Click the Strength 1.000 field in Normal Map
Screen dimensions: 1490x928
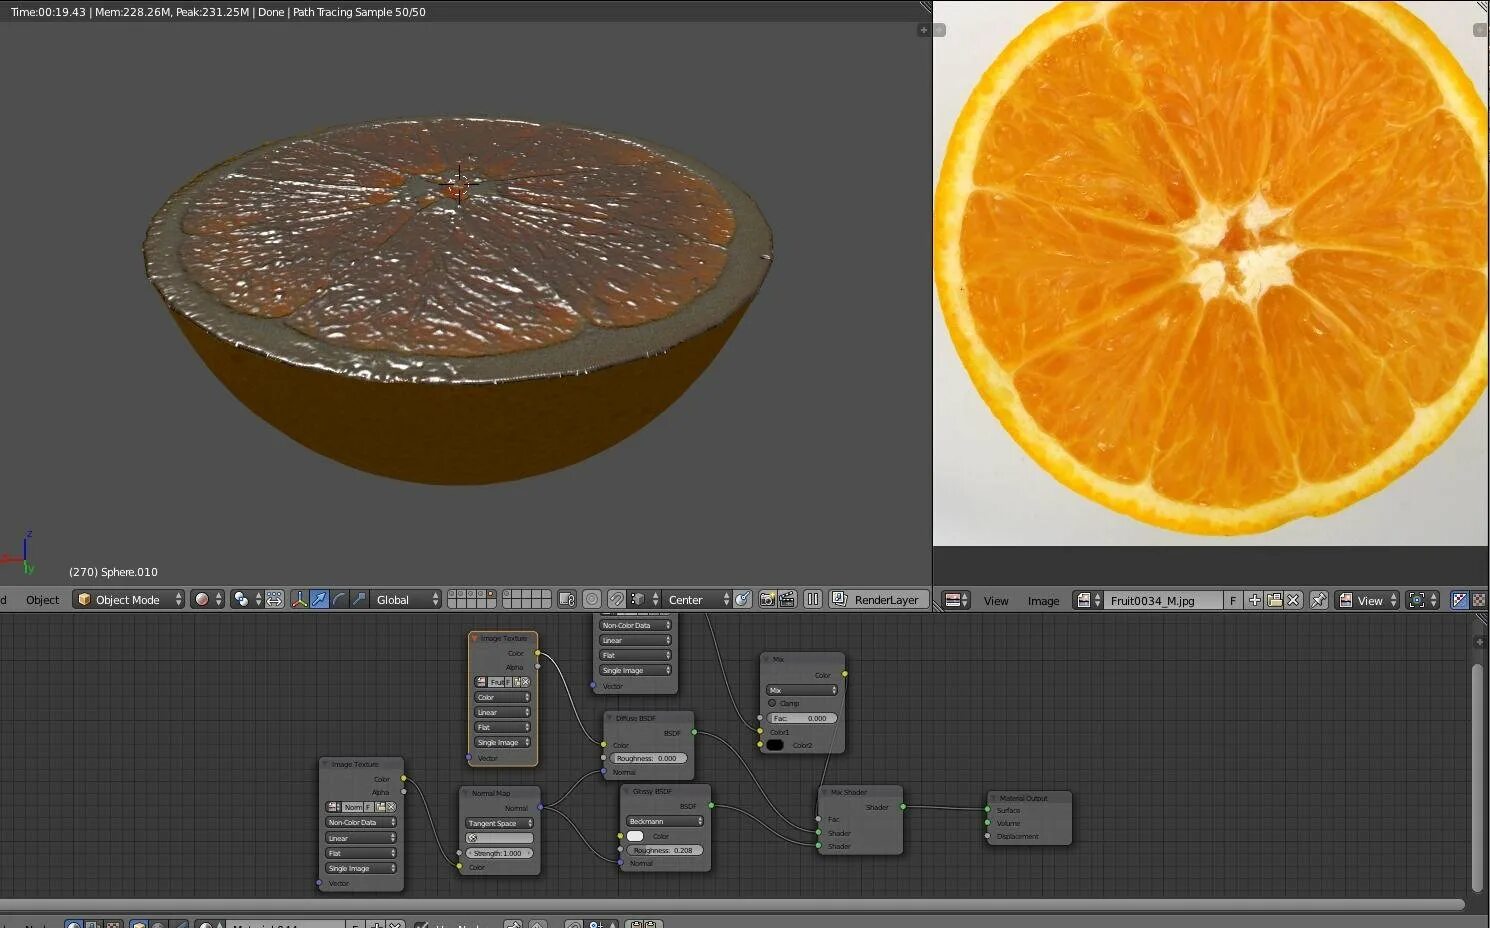click(498, 853)
